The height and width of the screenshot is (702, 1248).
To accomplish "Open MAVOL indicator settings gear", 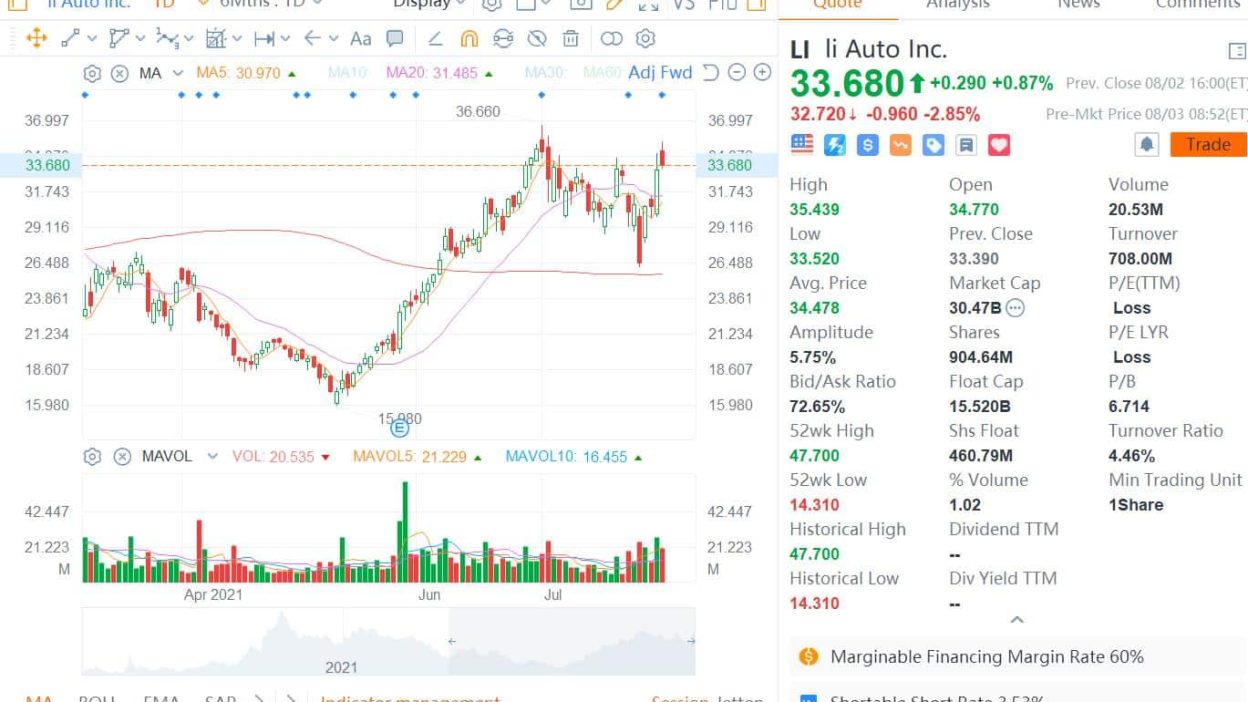I will click(92, 456).
